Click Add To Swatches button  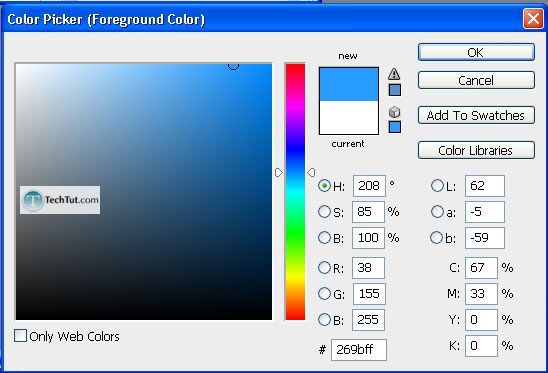click(x=476, y=115)
